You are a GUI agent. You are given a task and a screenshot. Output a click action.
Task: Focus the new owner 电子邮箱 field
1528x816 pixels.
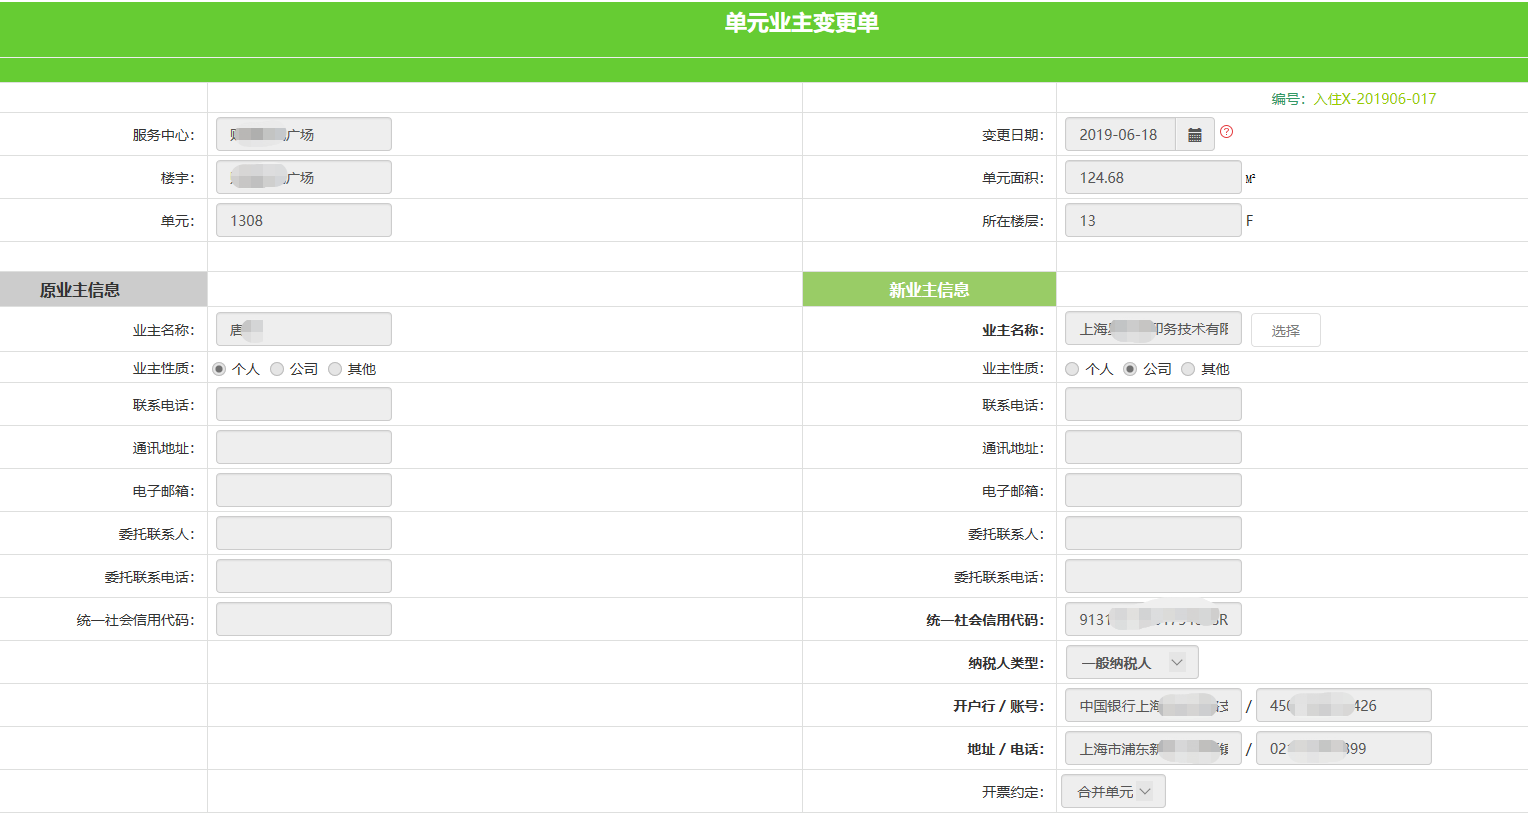[1152, 491]
